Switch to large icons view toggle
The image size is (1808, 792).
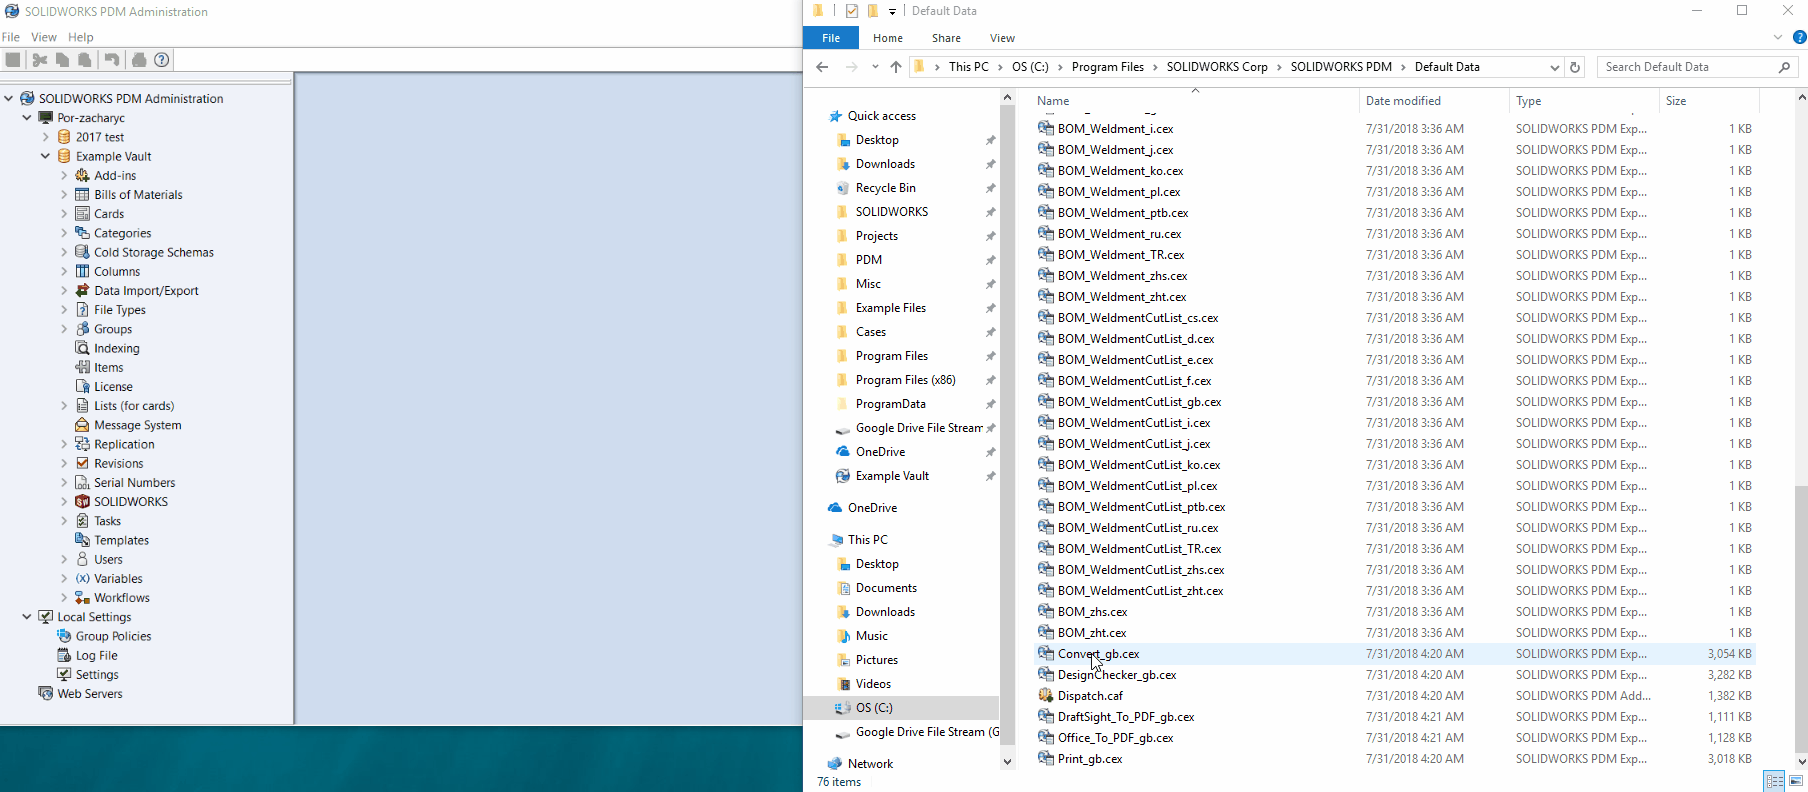[x=1796, y=781]
